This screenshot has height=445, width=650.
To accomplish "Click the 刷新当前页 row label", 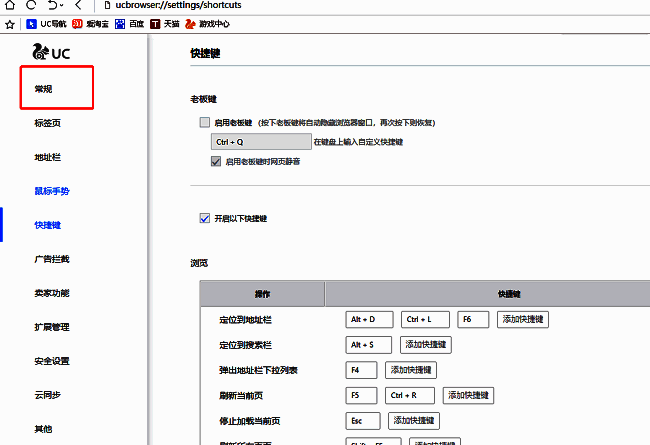I will point(241,396).
